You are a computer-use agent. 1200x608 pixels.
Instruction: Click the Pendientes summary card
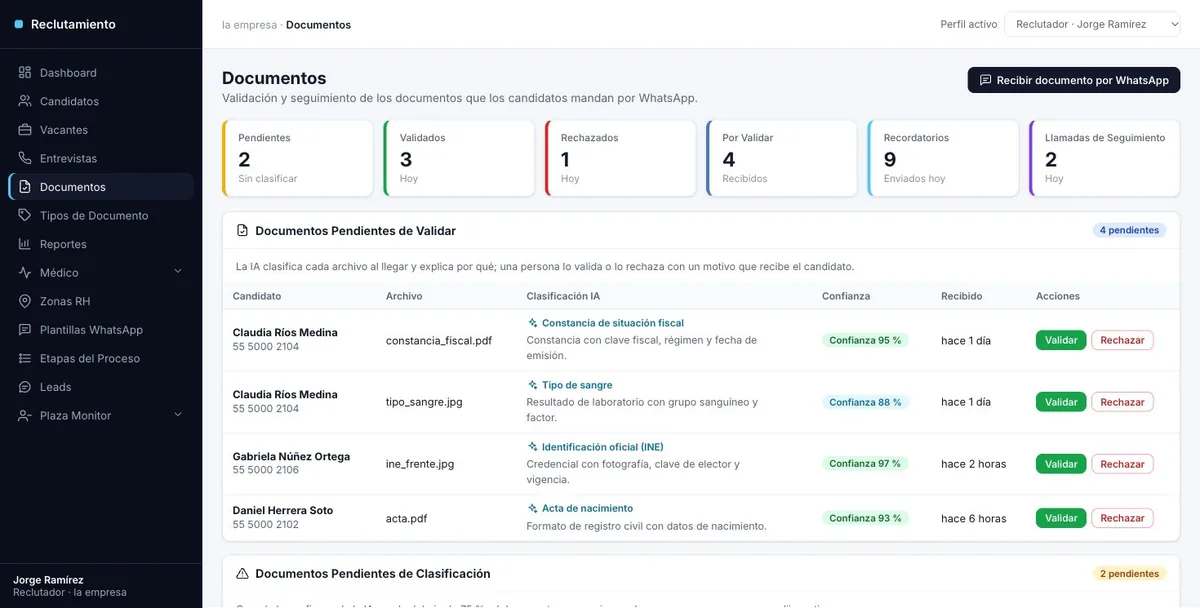(297, 158)
